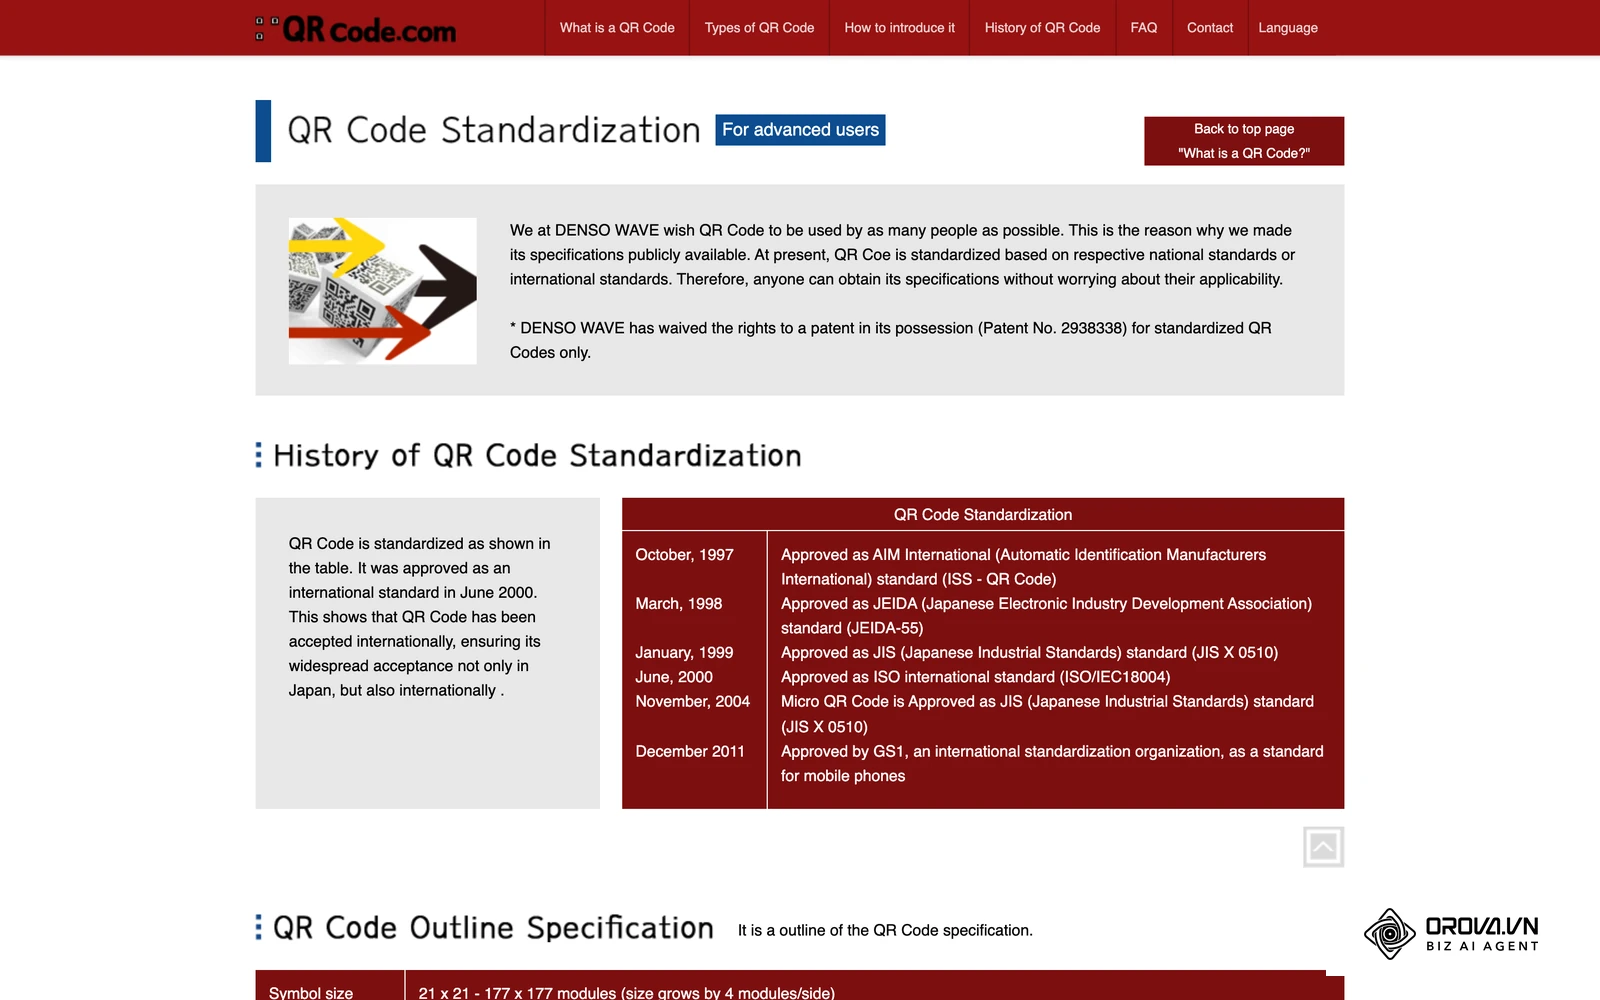
Task: Click the QR Code Outline Specification heading
Action: (493, 928)
